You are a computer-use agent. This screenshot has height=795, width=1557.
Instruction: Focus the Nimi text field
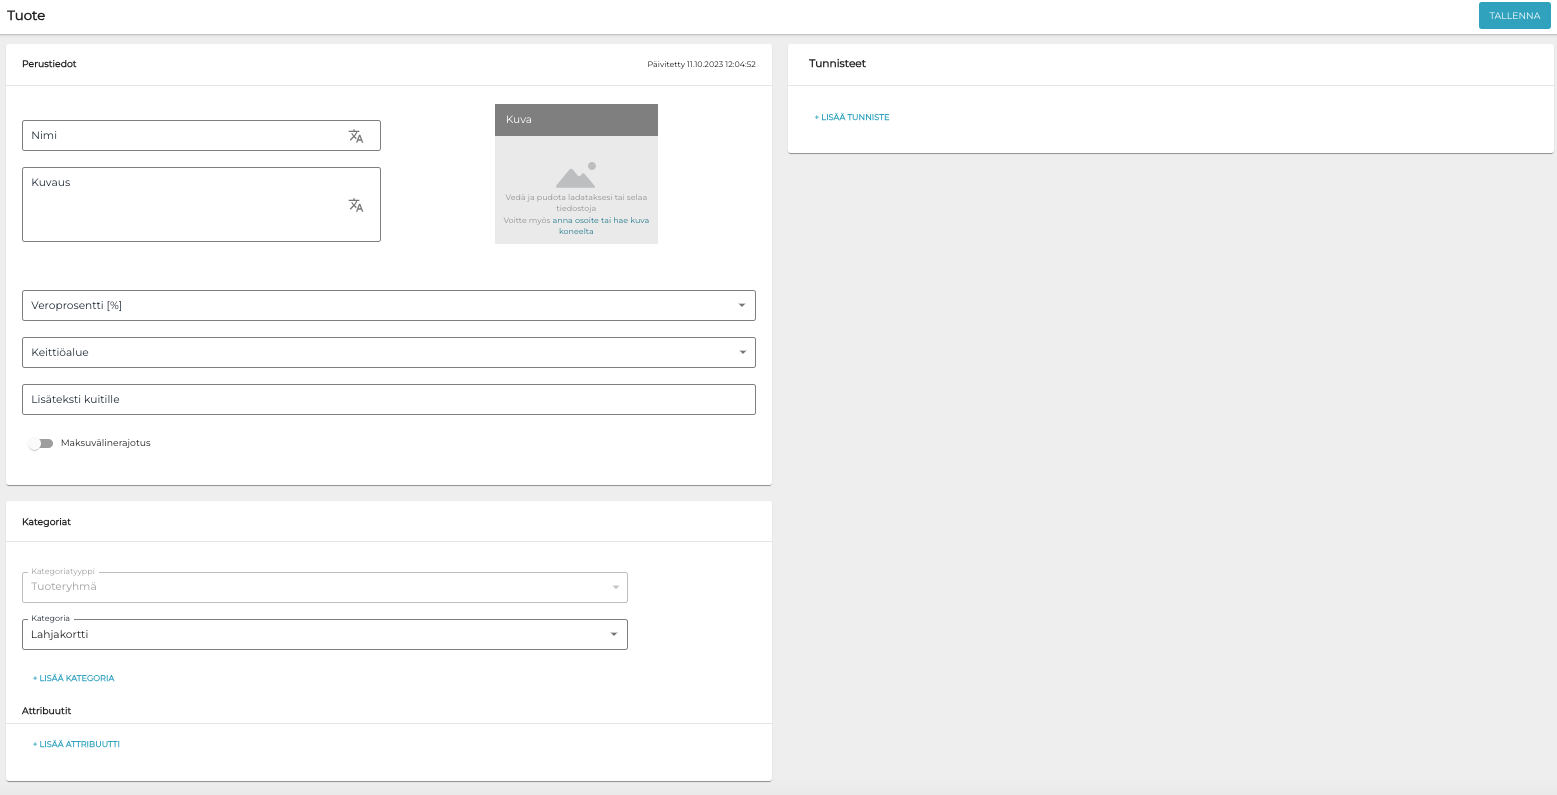click(180, 136)
